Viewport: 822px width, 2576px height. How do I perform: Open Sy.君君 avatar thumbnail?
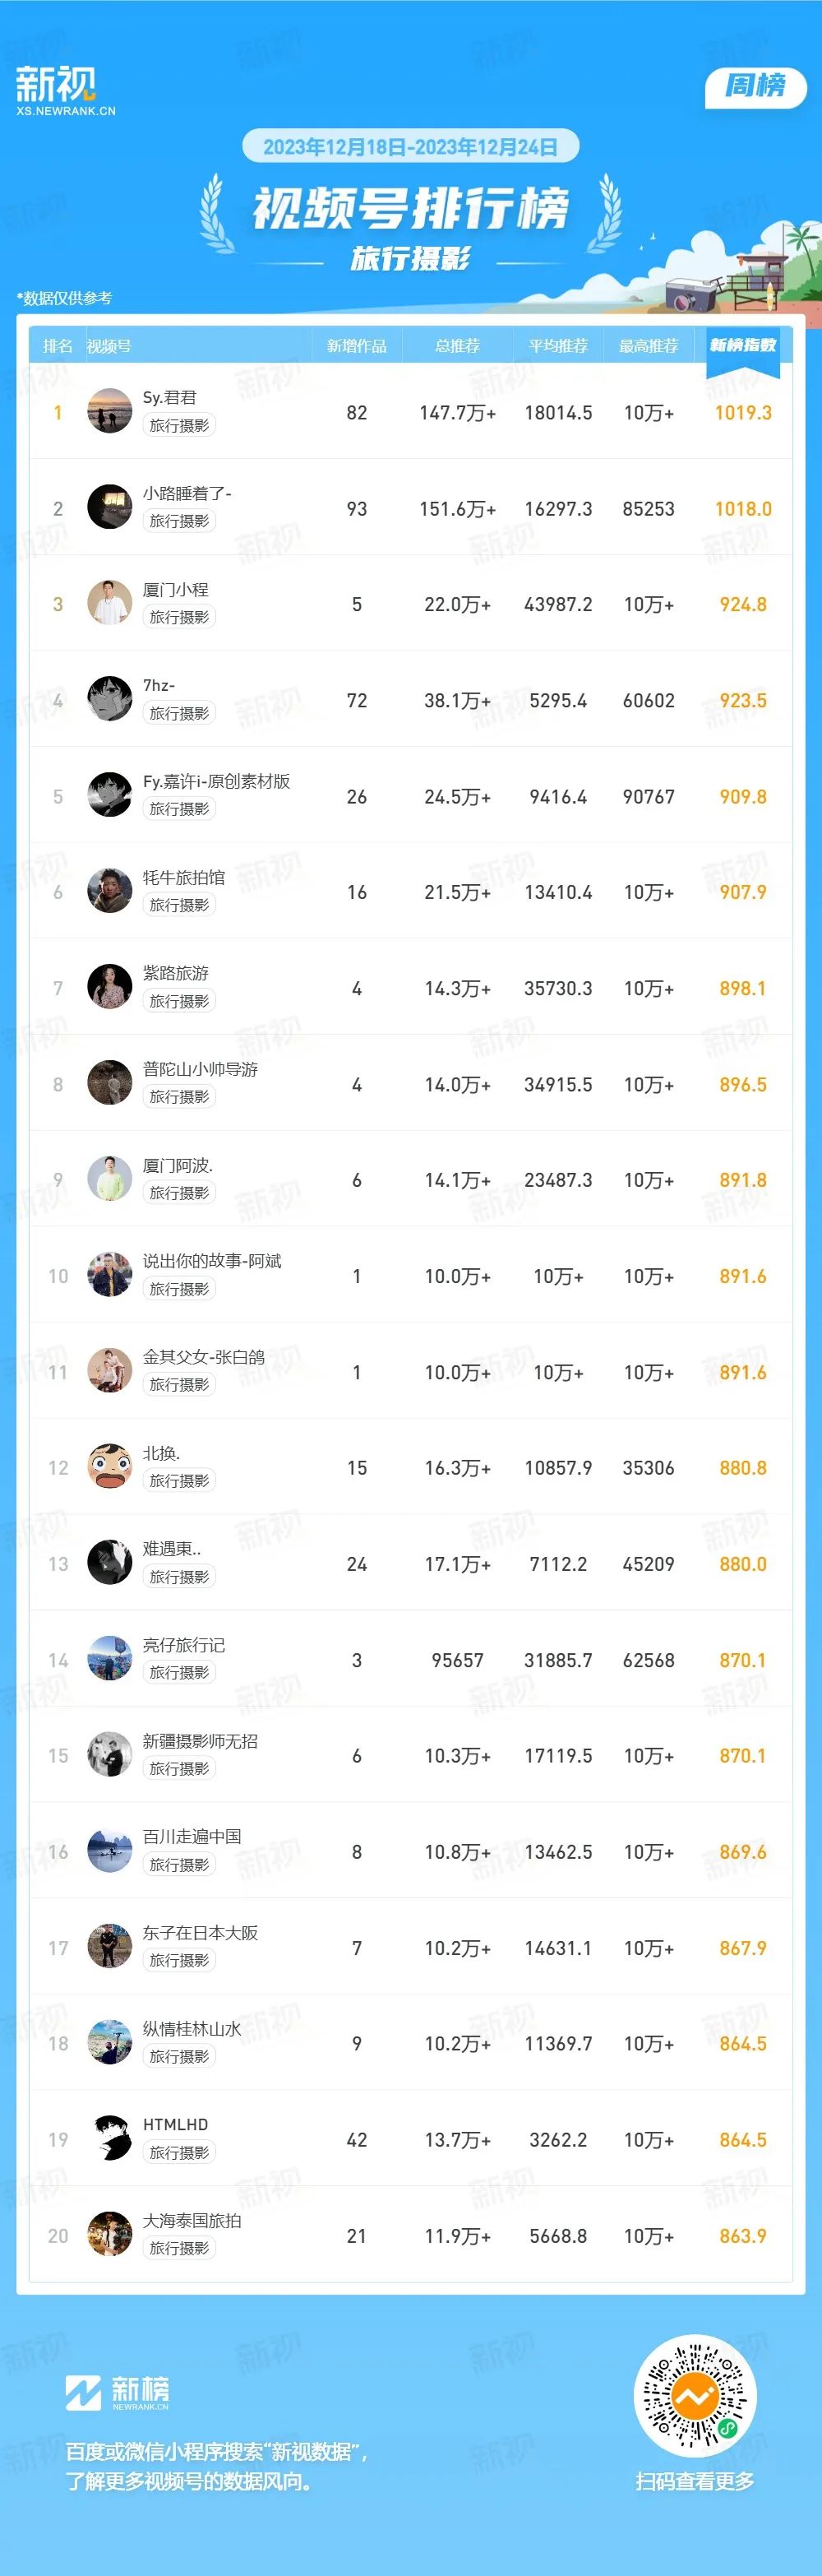point(110,411)
